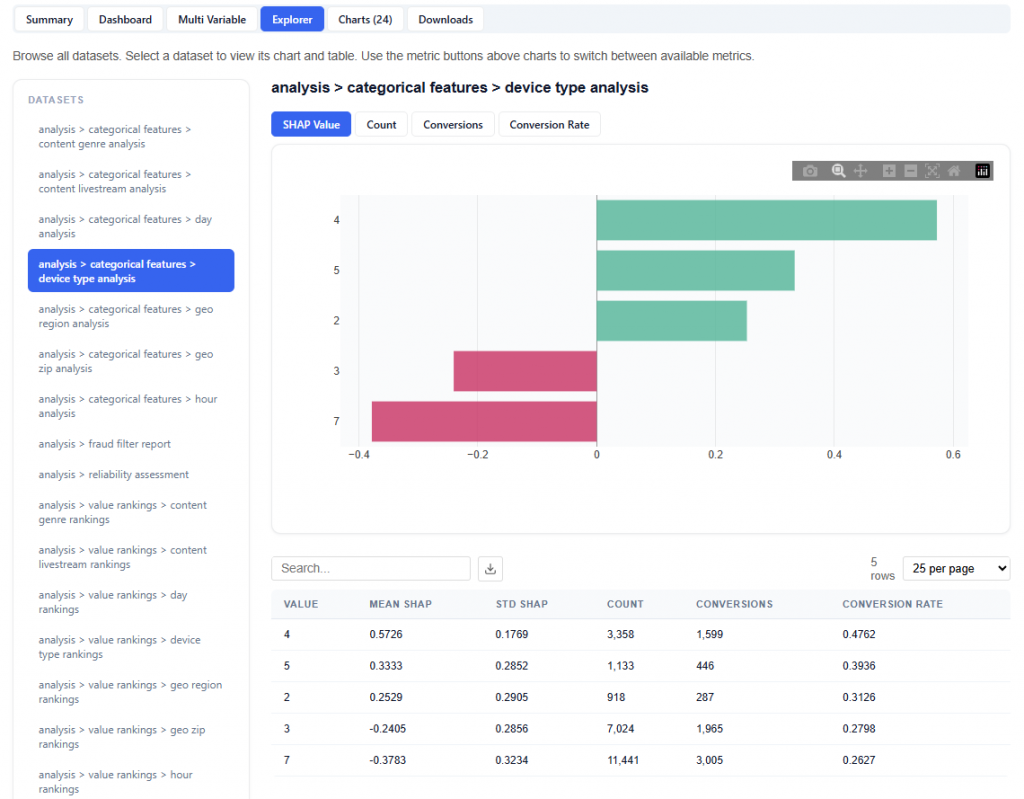The image size is (1024, 799).
Task: Open the Dashboard tab
Action: pos(125,19)
